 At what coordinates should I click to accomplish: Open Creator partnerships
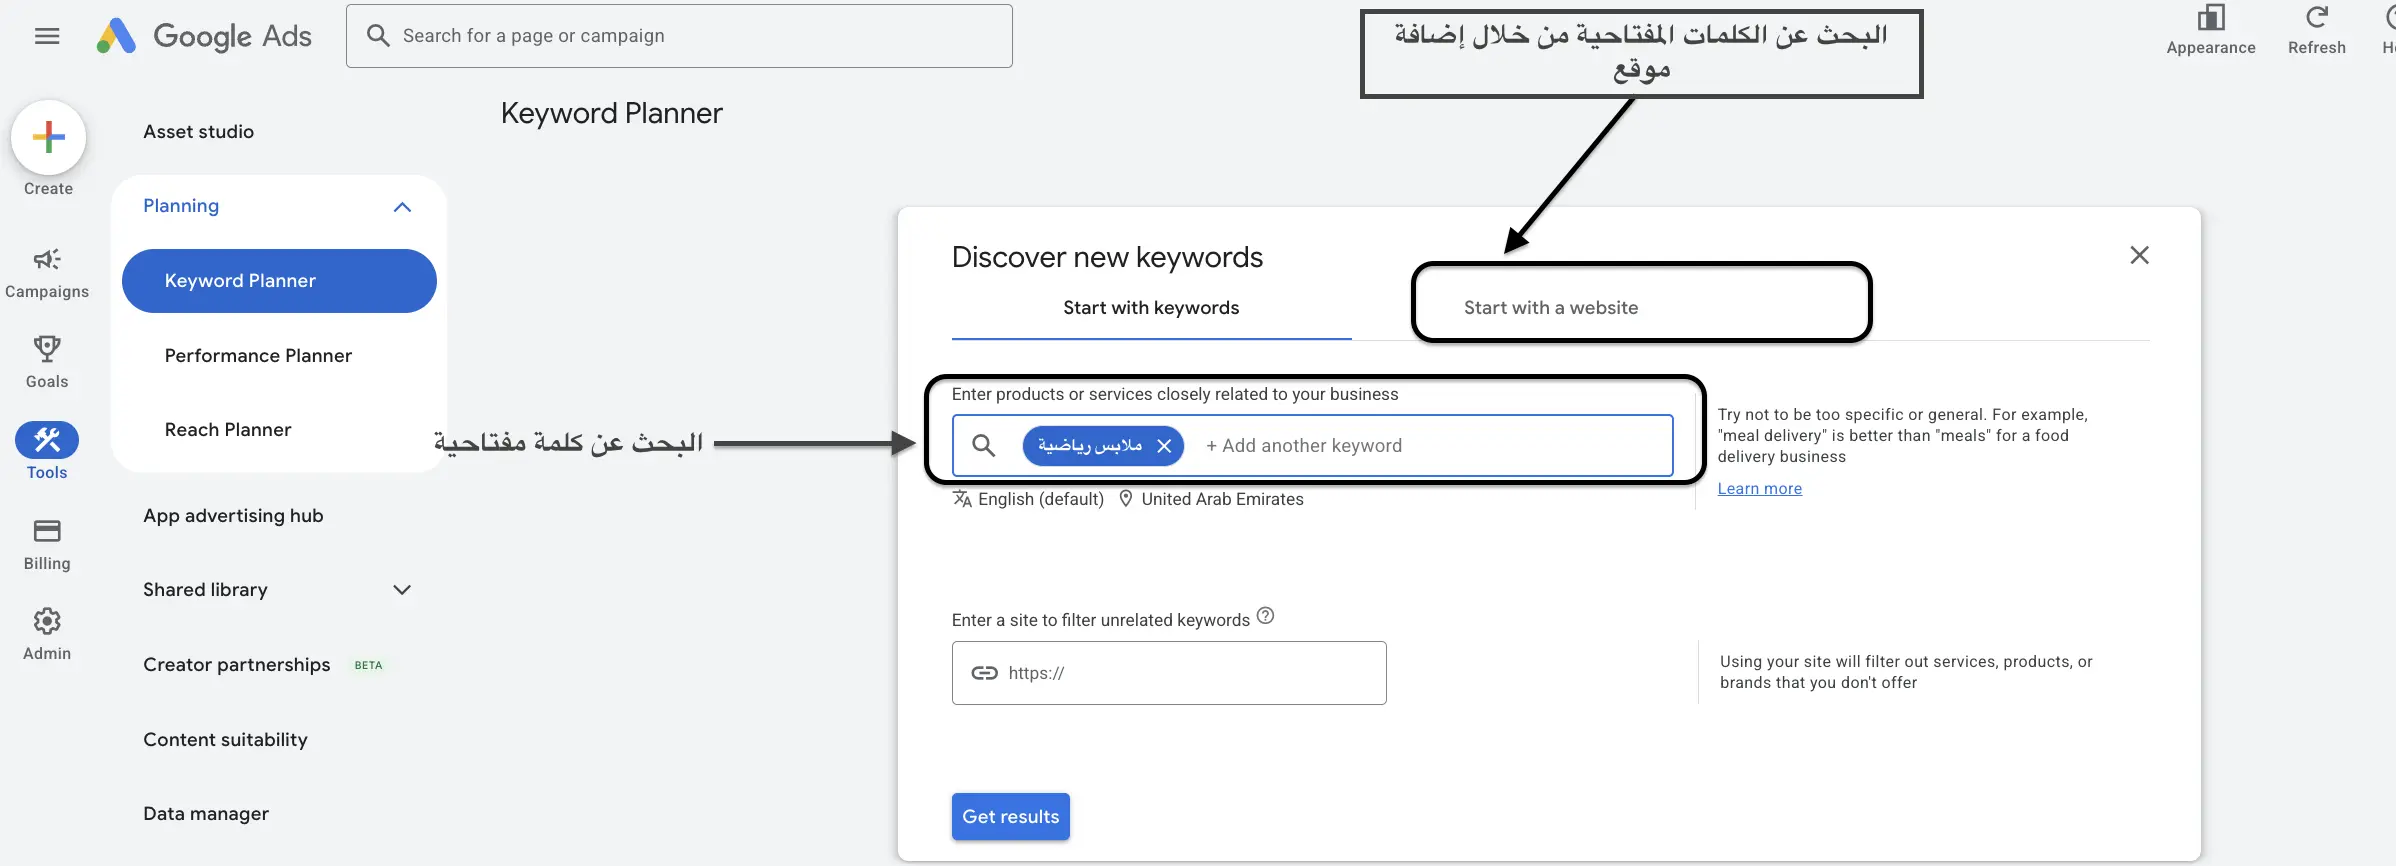pos(236,665)
